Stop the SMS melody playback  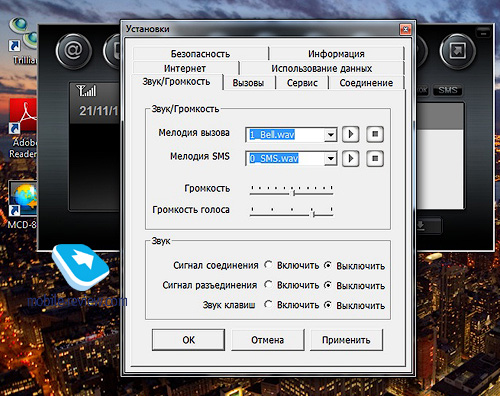pyautogui.click(x=375, y=158)
